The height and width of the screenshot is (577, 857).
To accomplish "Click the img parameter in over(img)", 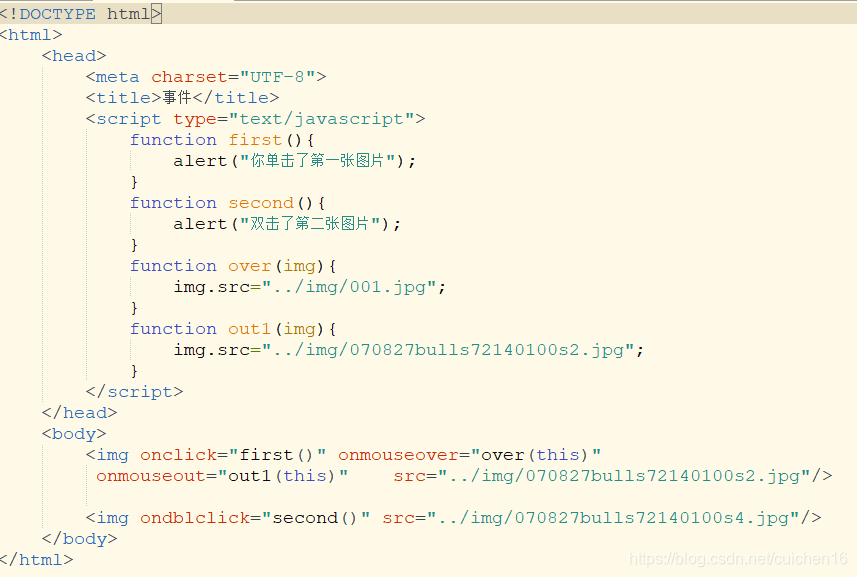I will tap(300, 267).
